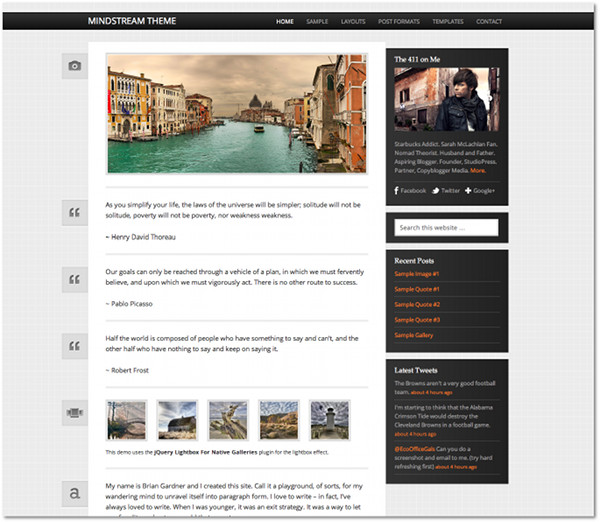Click the '~ Pablo Picasso' attribution
The height and width of the screenshot is (522, 600).
pyautogui.click(x=129, y=304)
